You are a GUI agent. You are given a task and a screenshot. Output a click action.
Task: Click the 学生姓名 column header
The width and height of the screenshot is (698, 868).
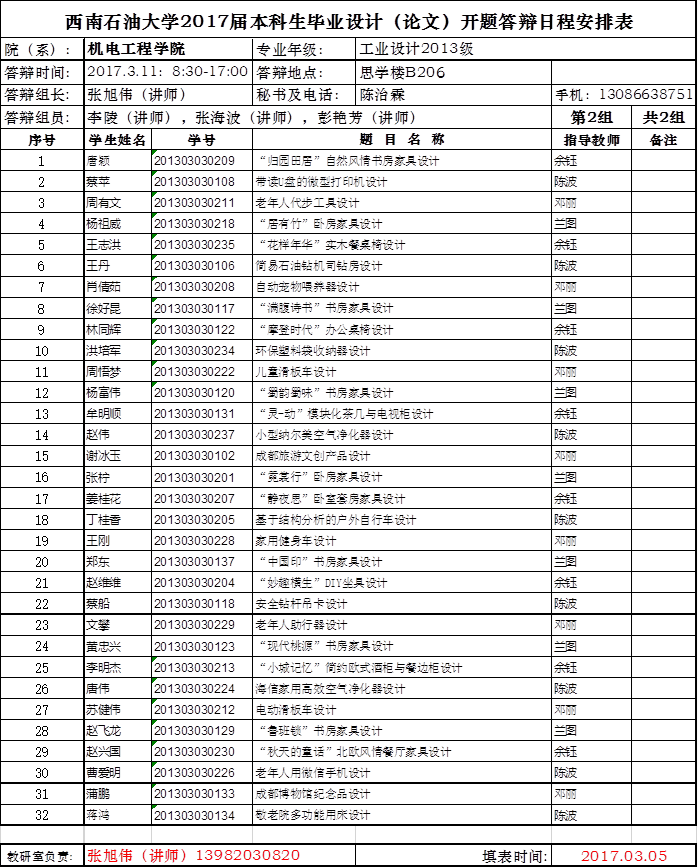118,139
